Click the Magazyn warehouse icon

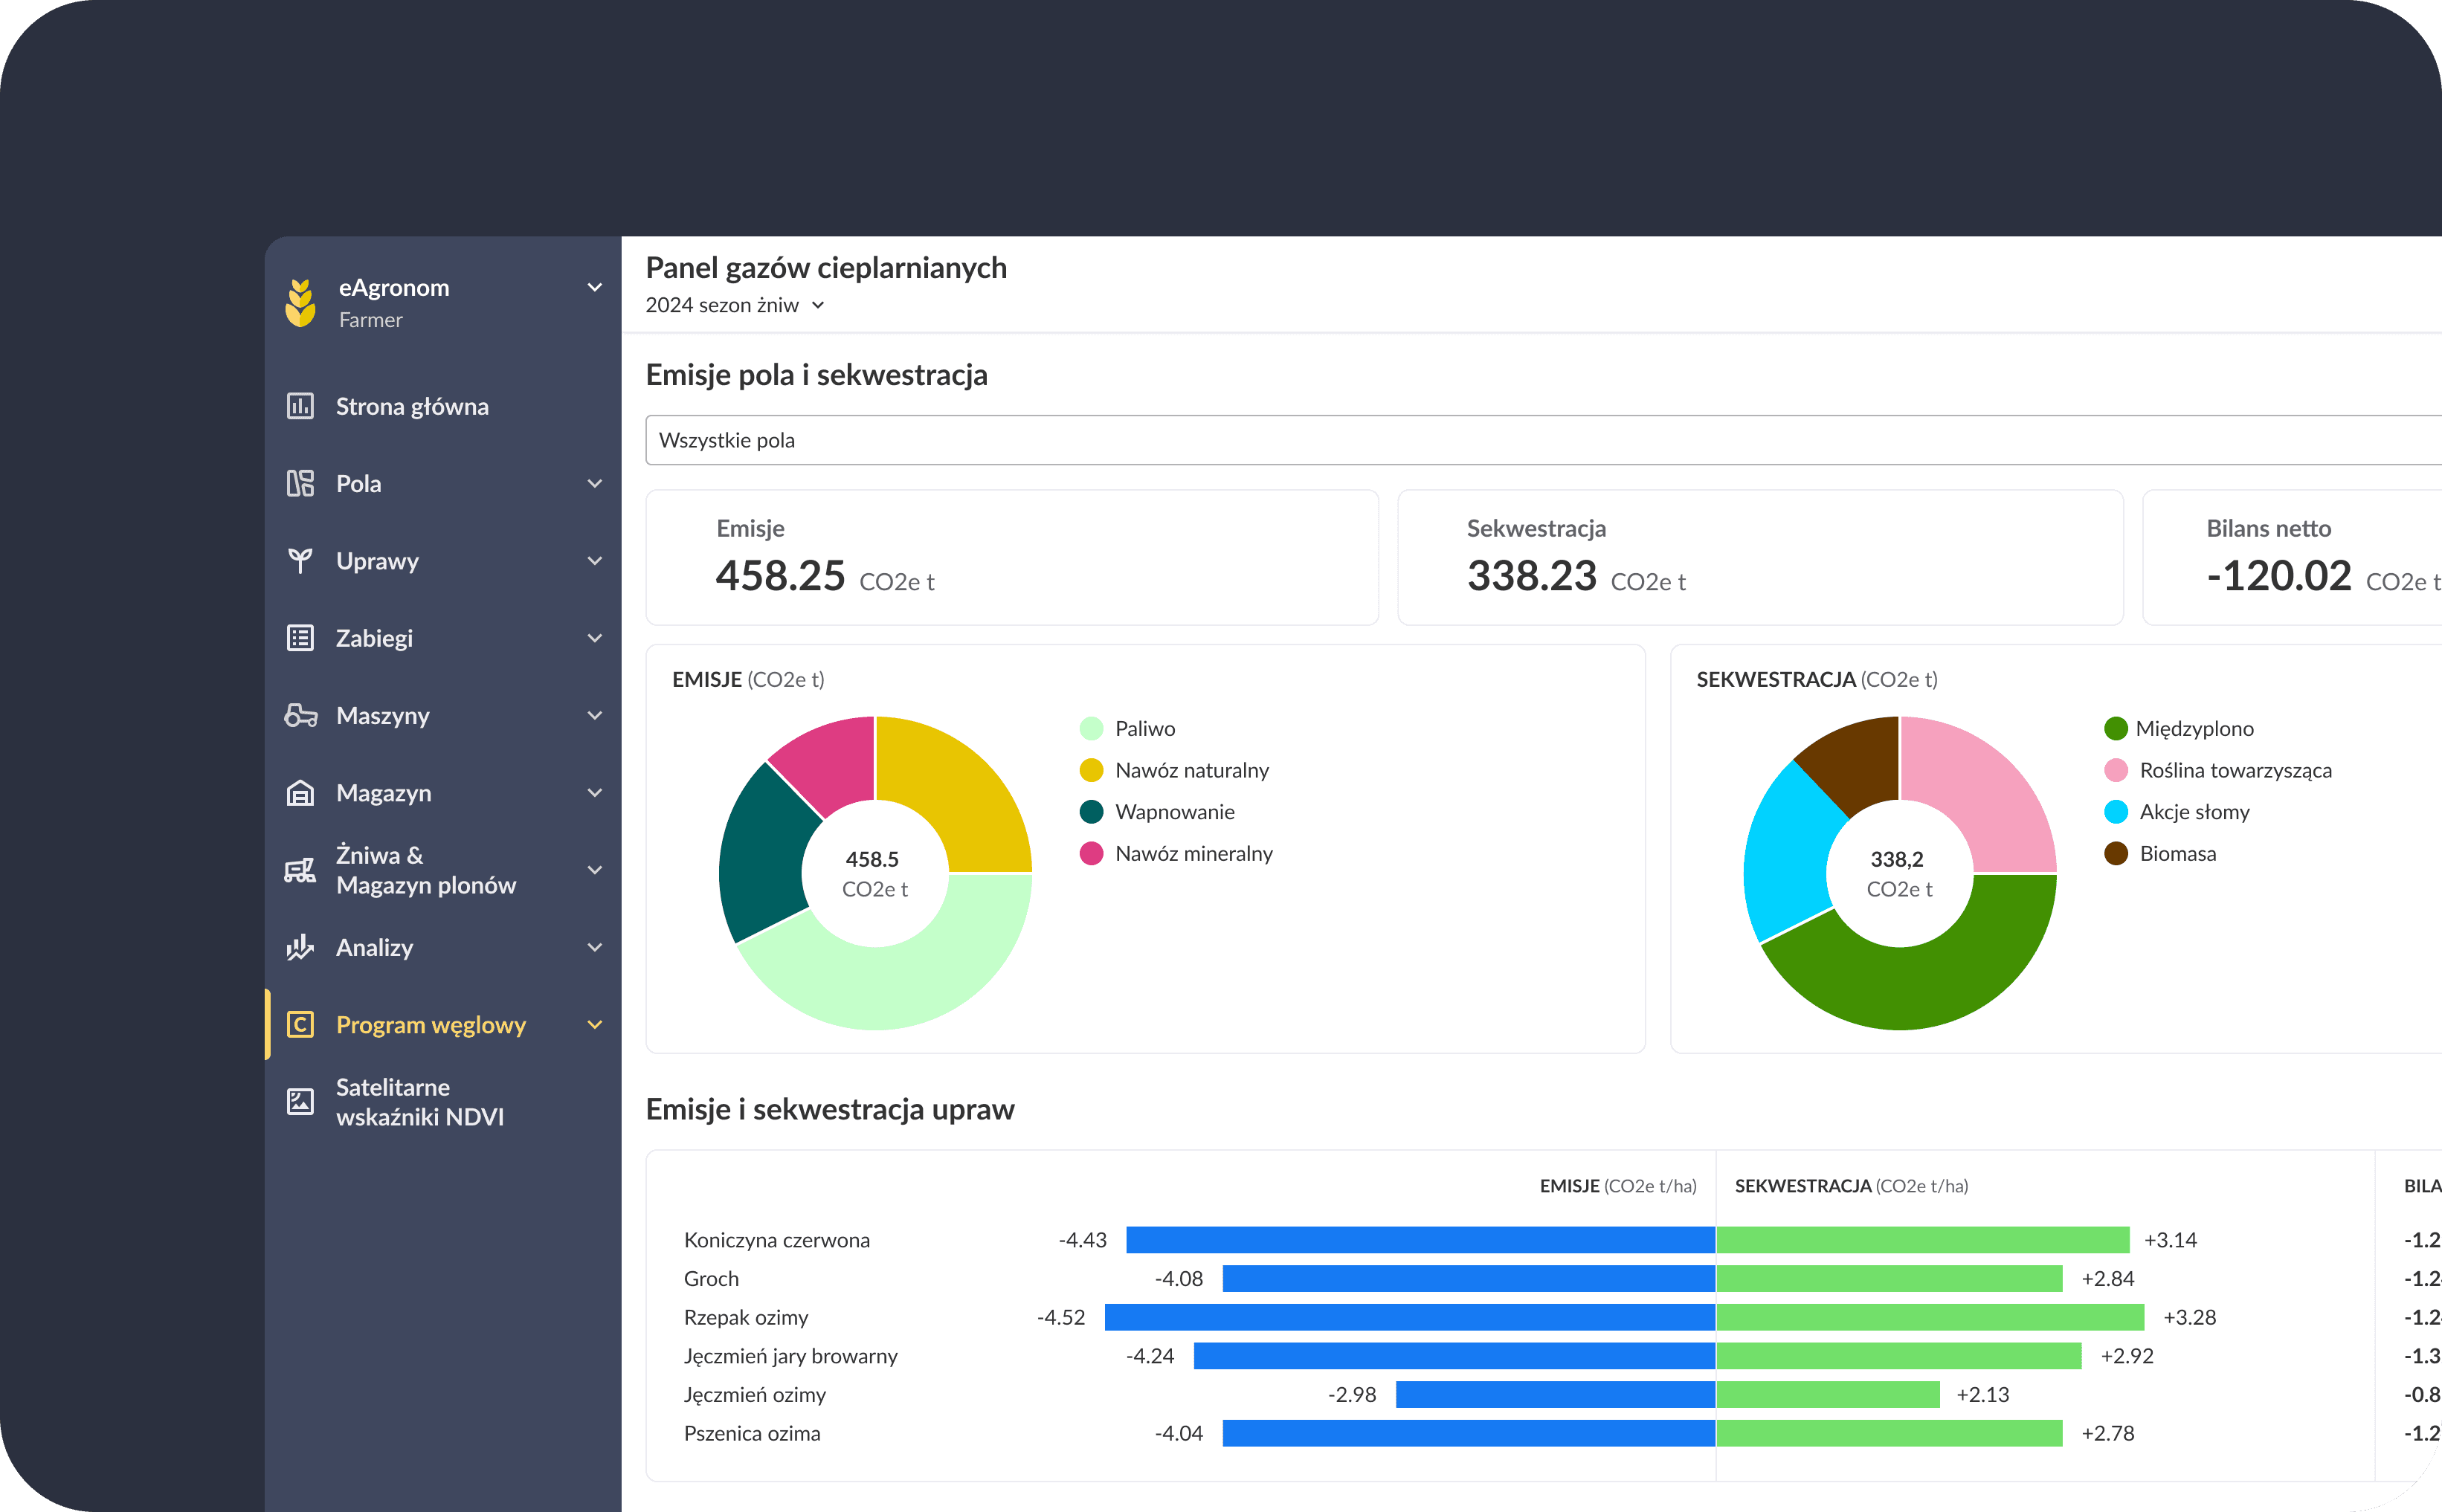coord(300,793)
